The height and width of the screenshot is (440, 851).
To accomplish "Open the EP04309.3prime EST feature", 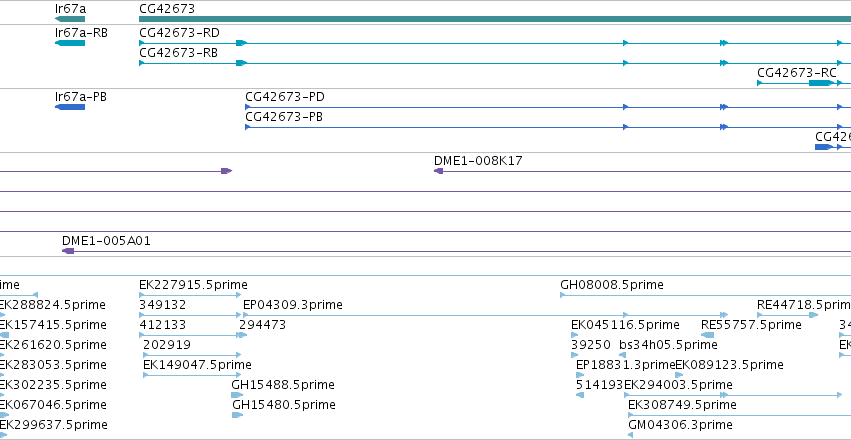I will tap(485, 315).
